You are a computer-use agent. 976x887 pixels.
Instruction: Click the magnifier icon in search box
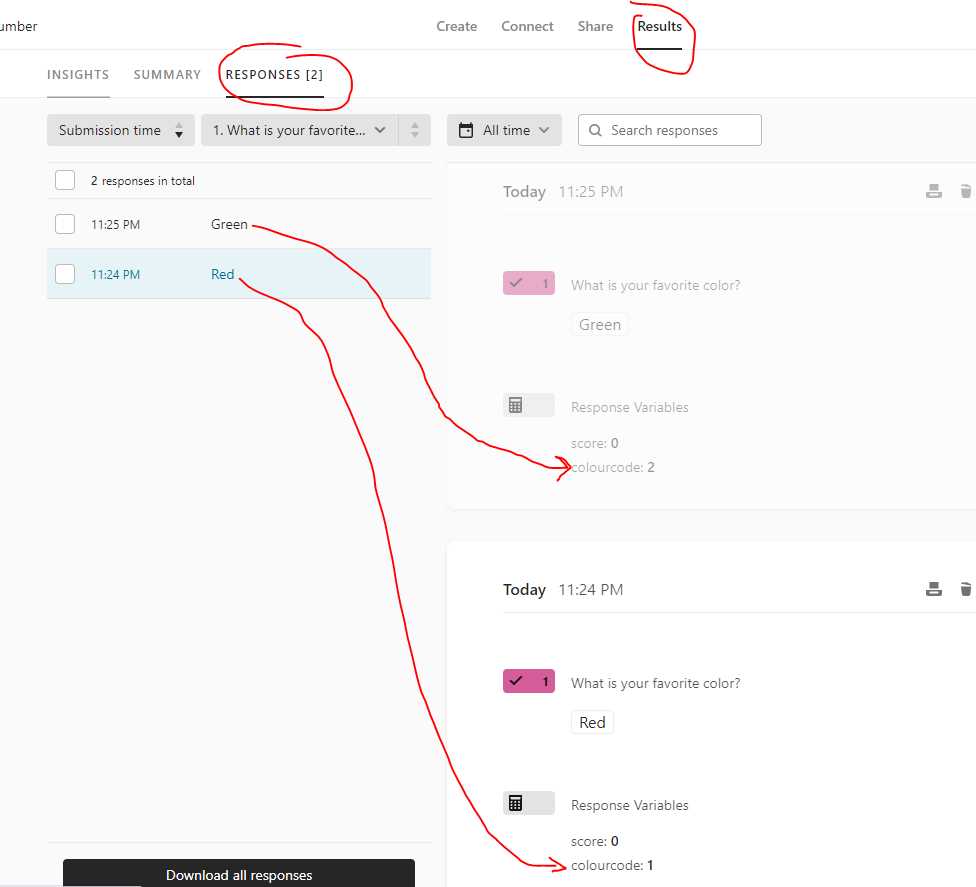click(x=595, y=130)
